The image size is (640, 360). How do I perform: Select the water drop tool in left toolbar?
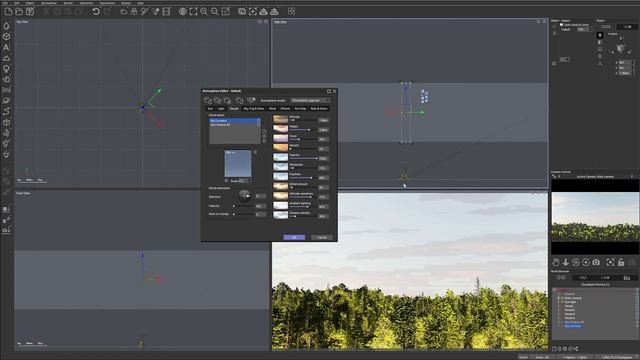(6, 26)
